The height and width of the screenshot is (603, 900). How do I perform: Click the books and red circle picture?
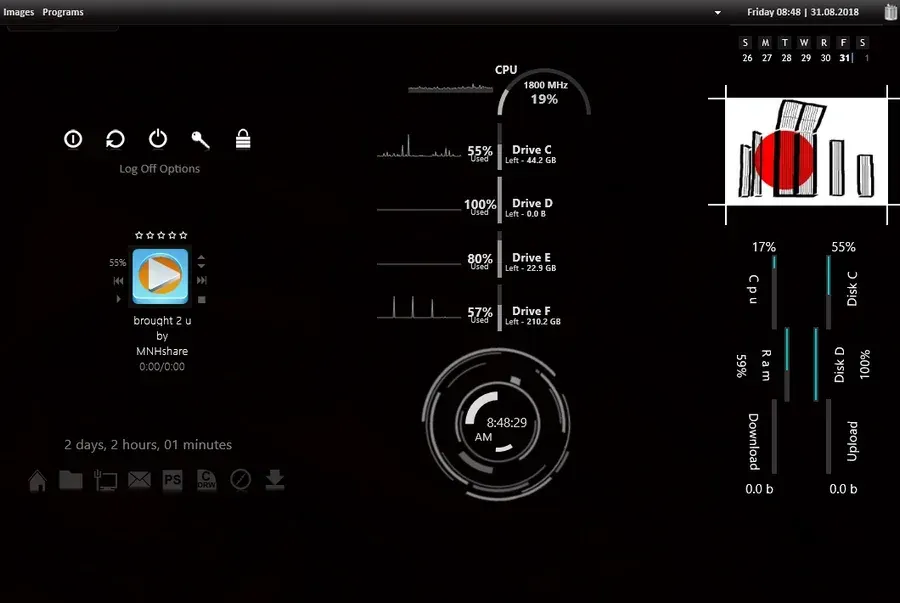pos(806,151)
